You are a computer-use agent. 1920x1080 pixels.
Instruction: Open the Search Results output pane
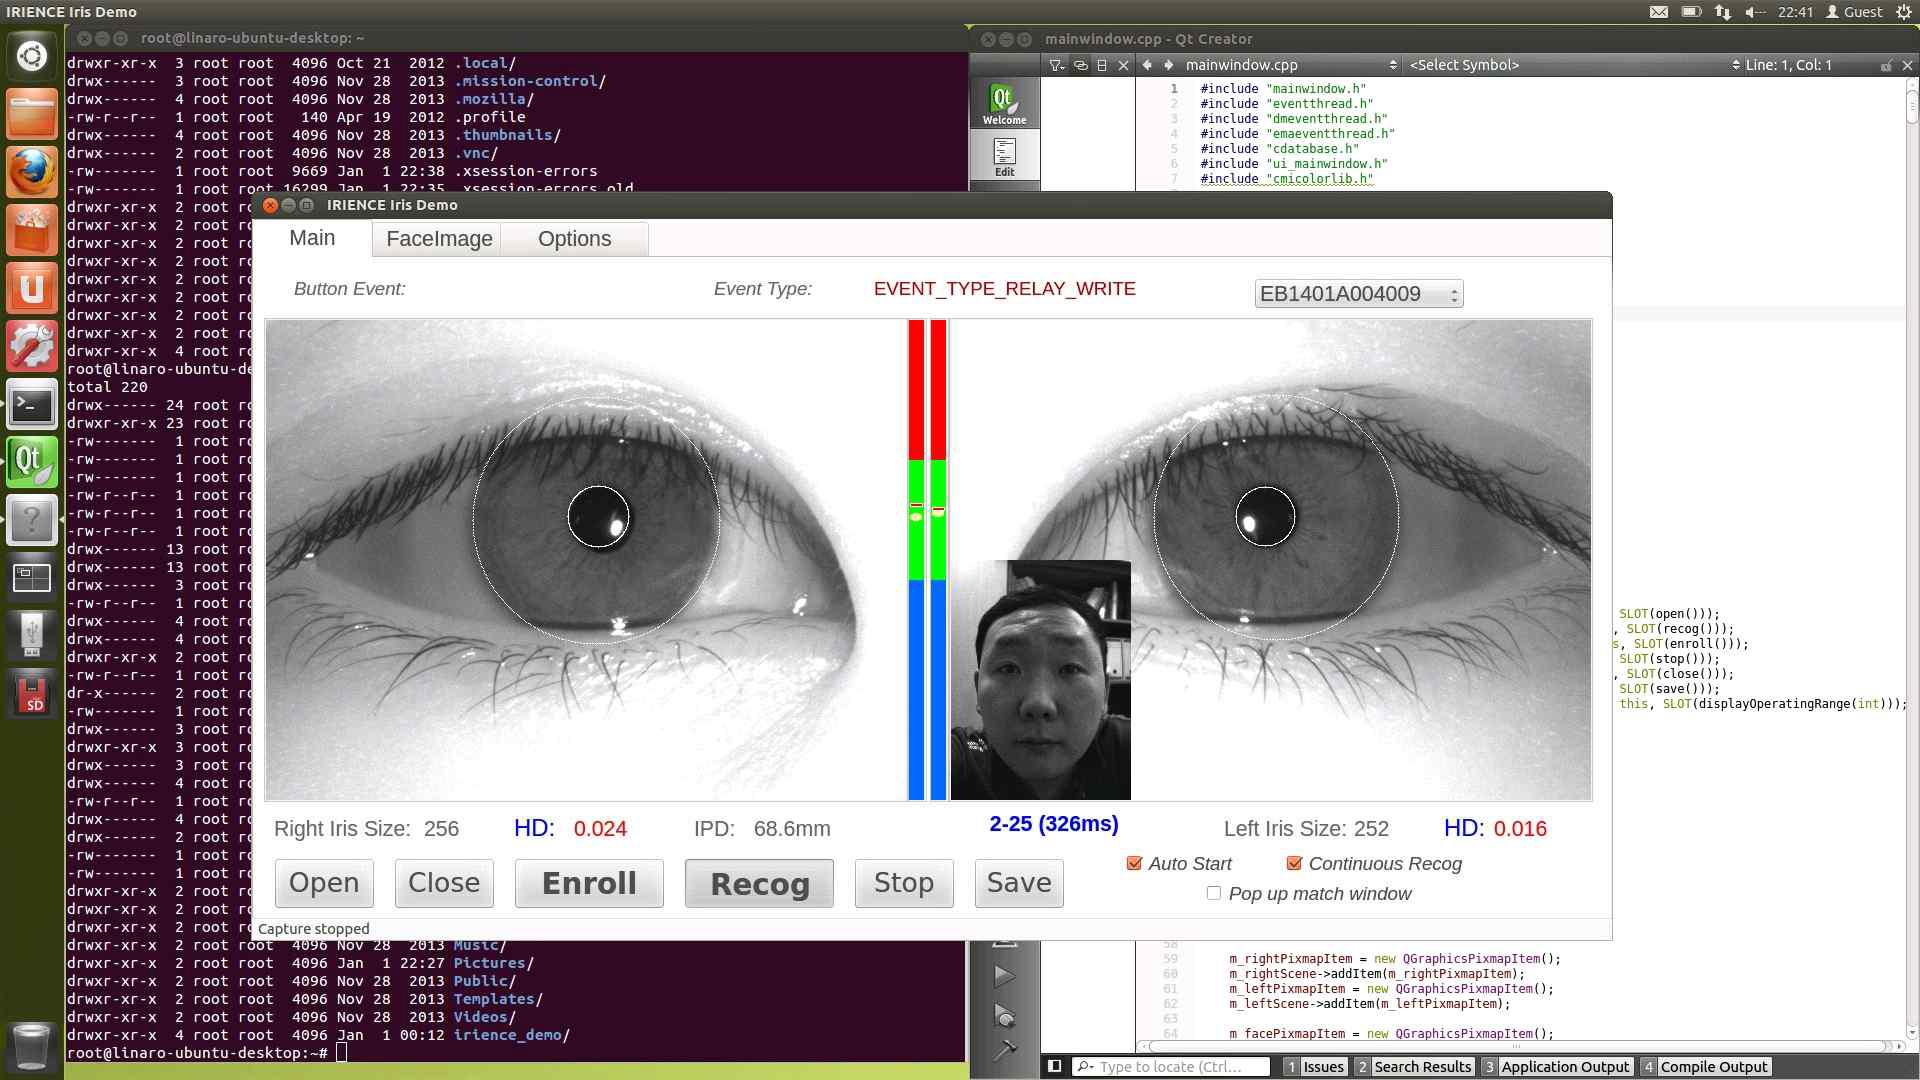(x=1414, y=1067)
